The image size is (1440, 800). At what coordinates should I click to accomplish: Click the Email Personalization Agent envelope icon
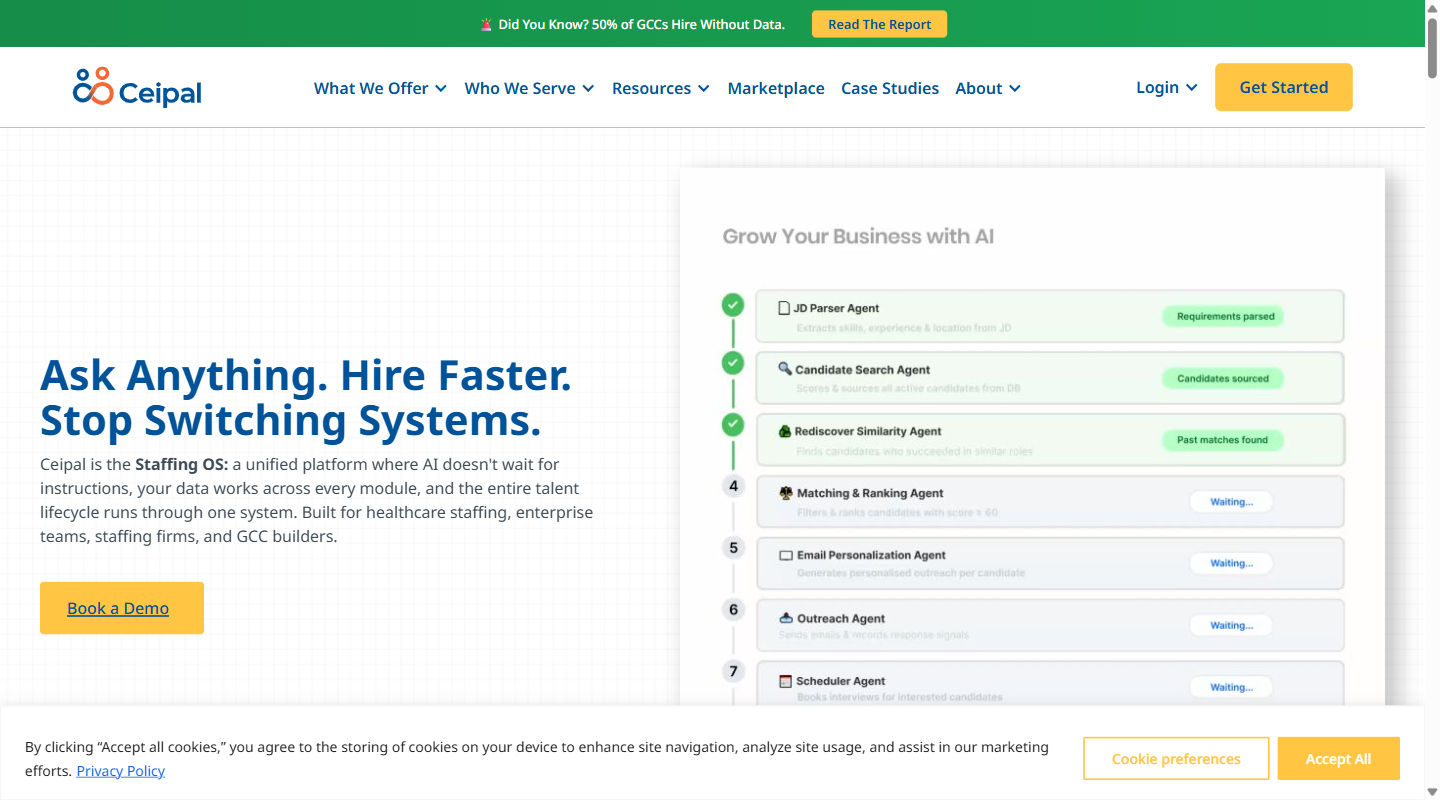pyautogui.click(x=786, y=555)
